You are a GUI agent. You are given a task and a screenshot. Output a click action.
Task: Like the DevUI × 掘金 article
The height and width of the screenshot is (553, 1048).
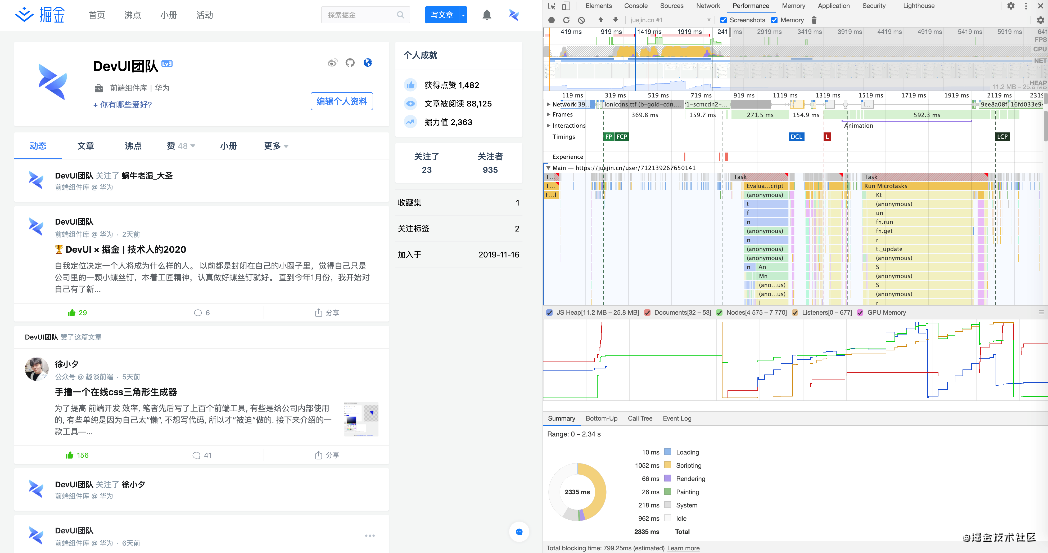(77, 312)
